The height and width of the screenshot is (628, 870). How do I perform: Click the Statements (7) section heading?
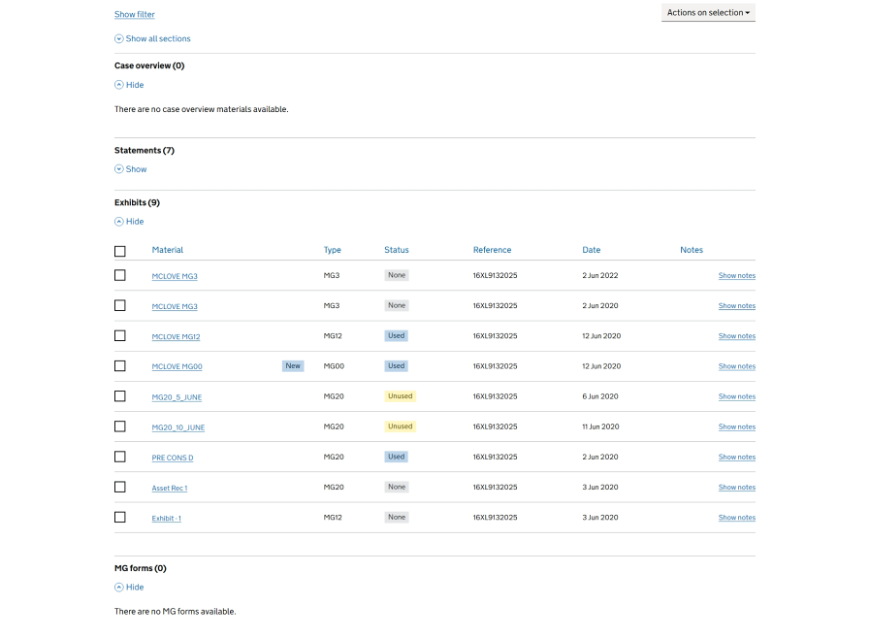(x=144, y=150)
